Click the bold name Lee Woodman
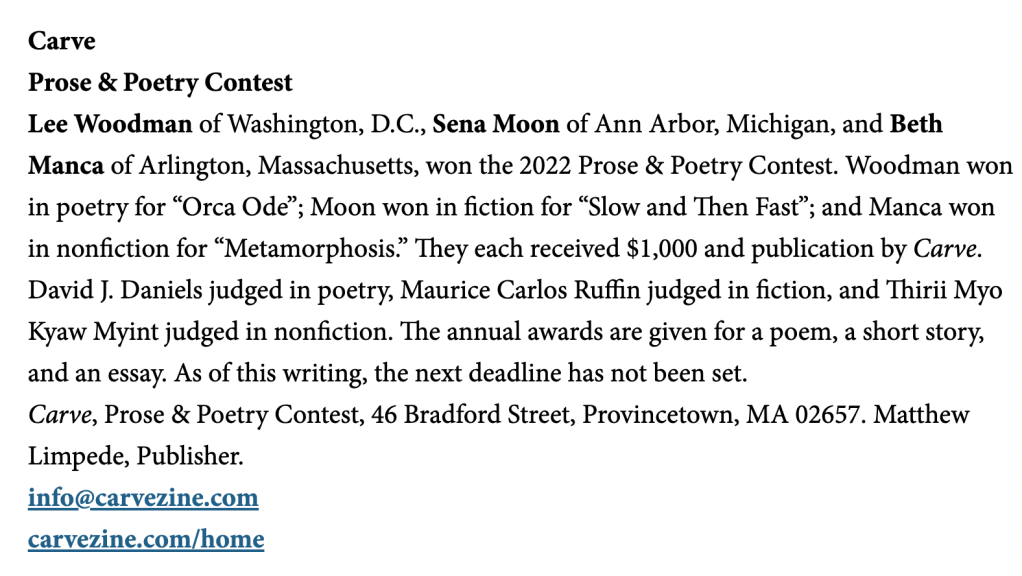1022x576 pixels. coord(109,125)
